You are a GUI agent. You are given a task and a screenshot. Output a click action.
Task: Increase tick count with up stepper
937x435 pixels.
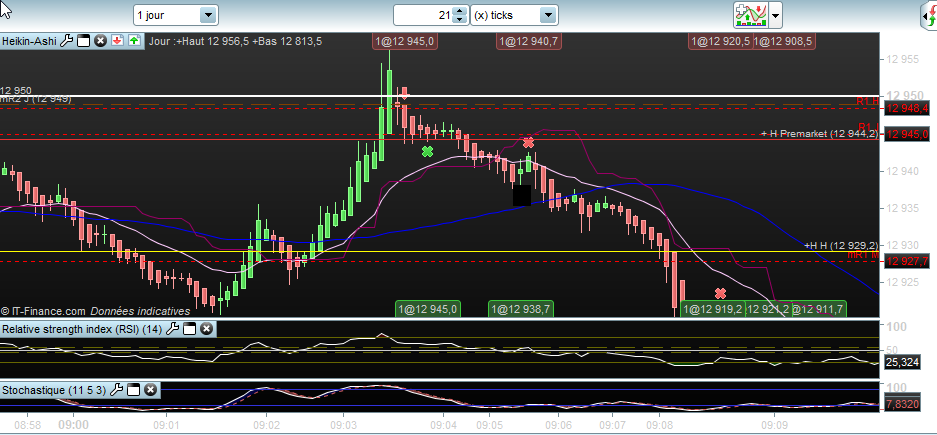tap(460, 11)
